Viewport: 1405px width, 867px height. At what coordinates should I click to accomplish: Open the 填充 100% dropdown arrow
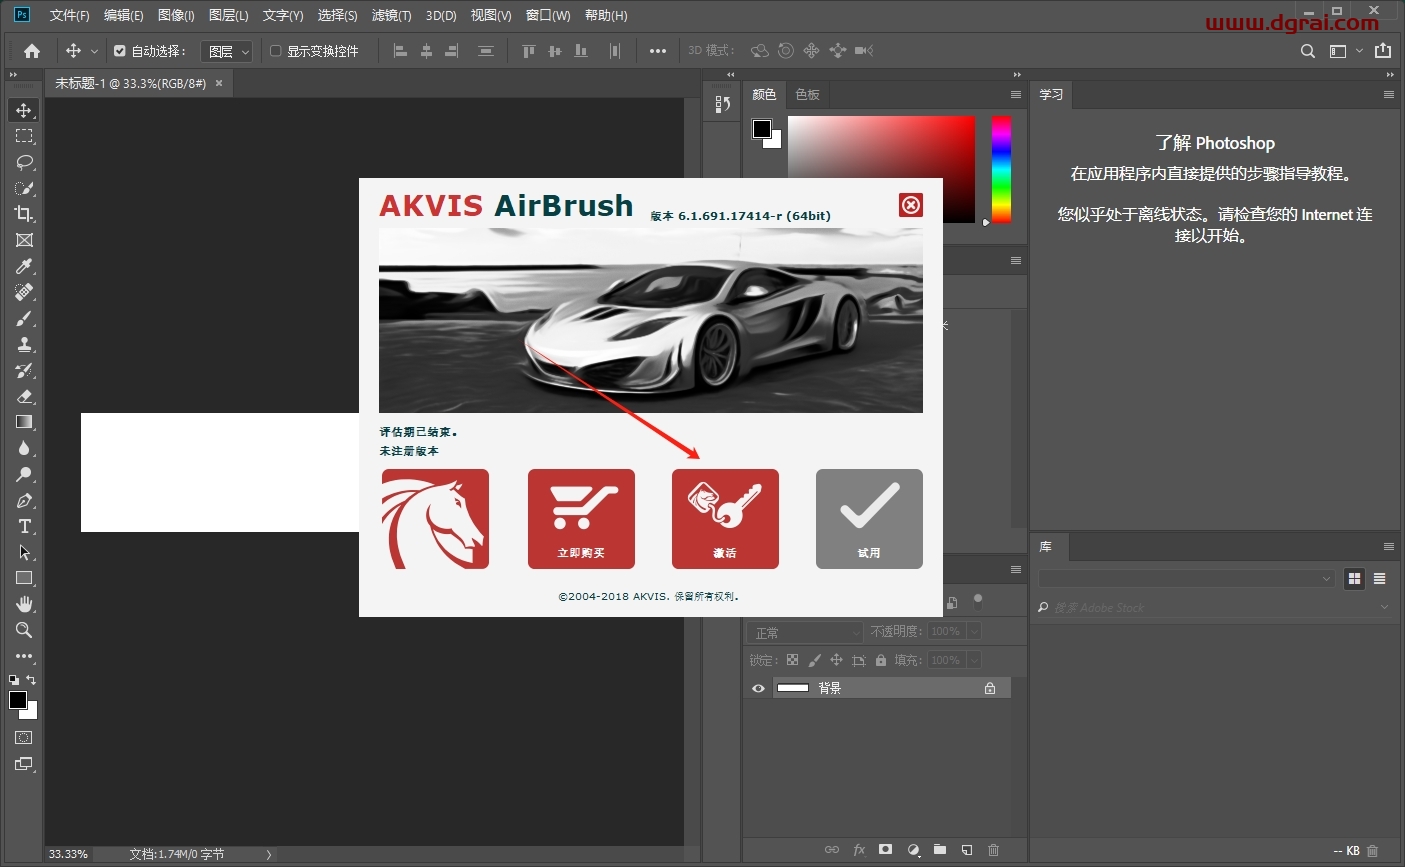click(x=974, y=660)
